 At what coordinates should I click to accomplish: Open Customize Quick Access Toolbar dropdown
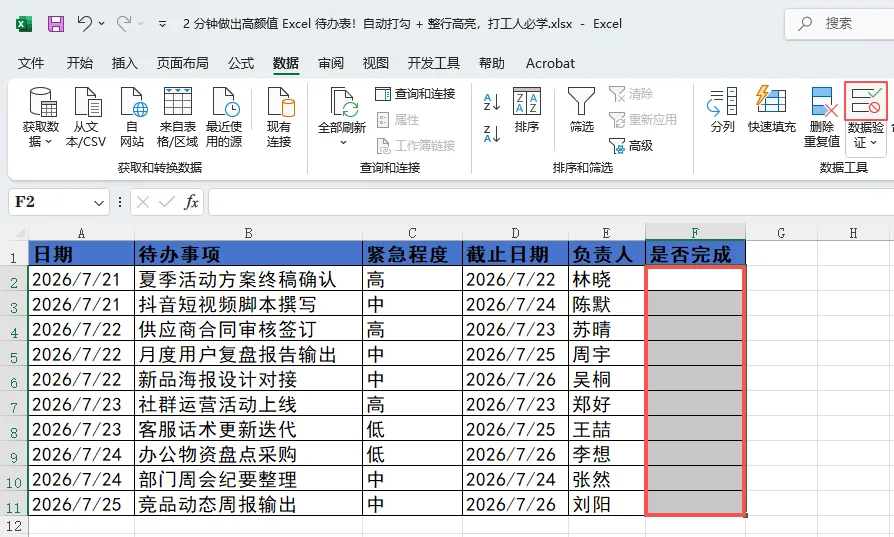(x=162, y=24)
